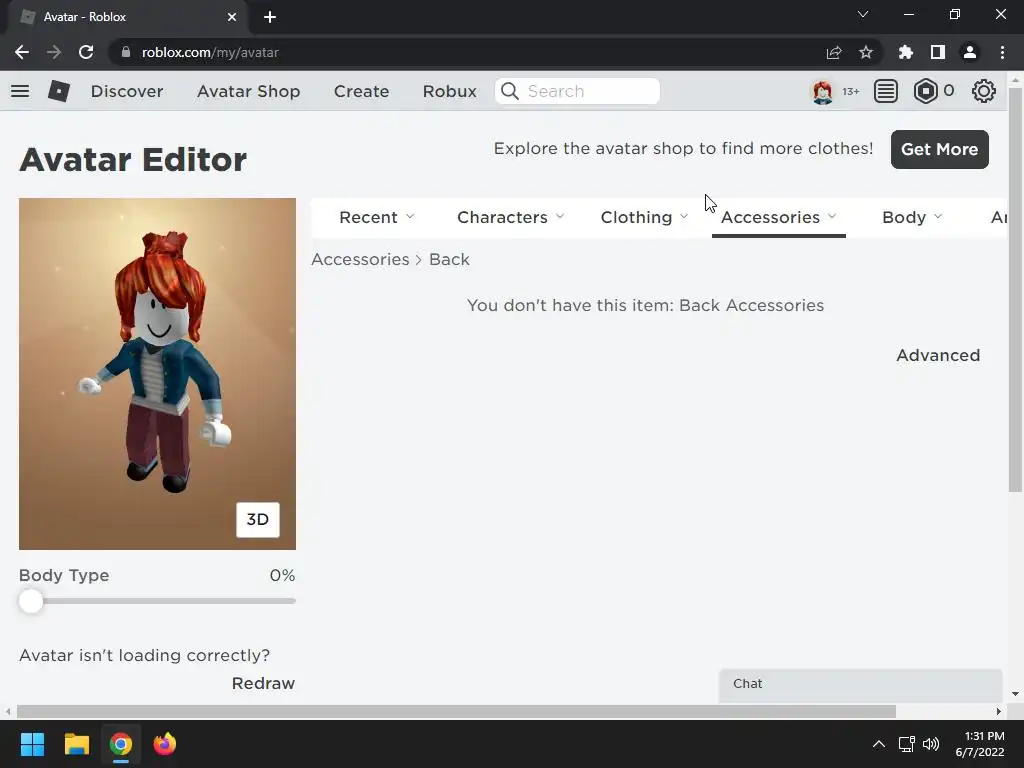This screenshot has height=768, width=1024.
Task: Open the notifications feed icon
Action: pyautogui.click(x=886, y=91)
